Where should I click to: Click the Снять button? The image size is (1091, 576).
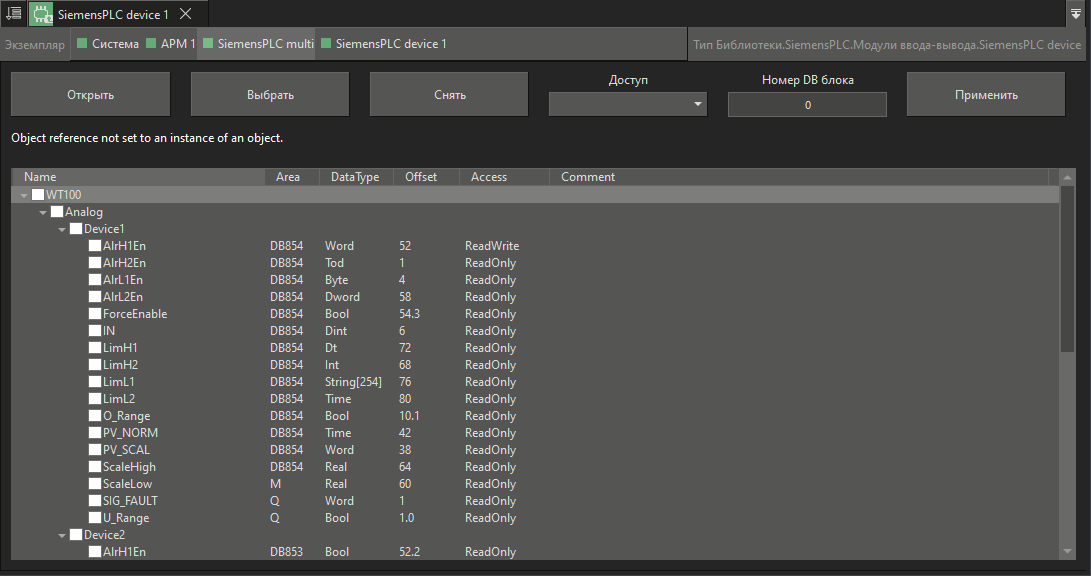pyautogui.click(x=449, y=95)
